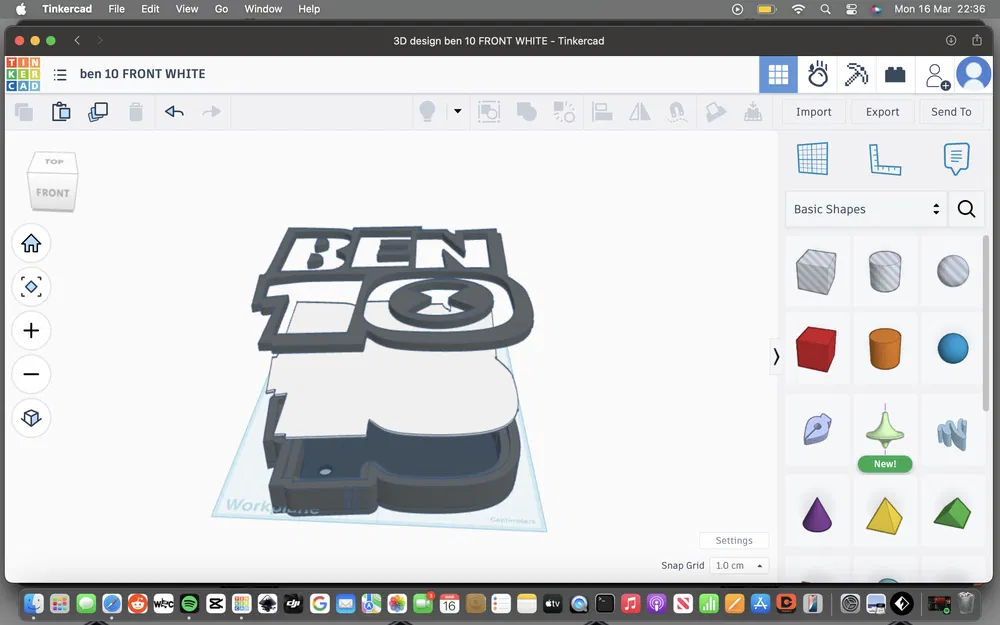Open the Align tool
This screenshot has width=1000, height=625.
[x=602, y=112]
